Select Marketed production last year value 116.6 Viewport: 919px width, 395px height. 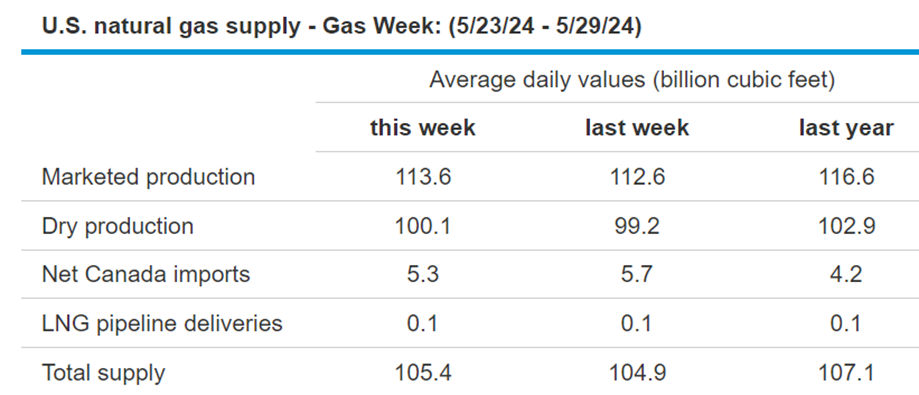click(x=846, y=176)
